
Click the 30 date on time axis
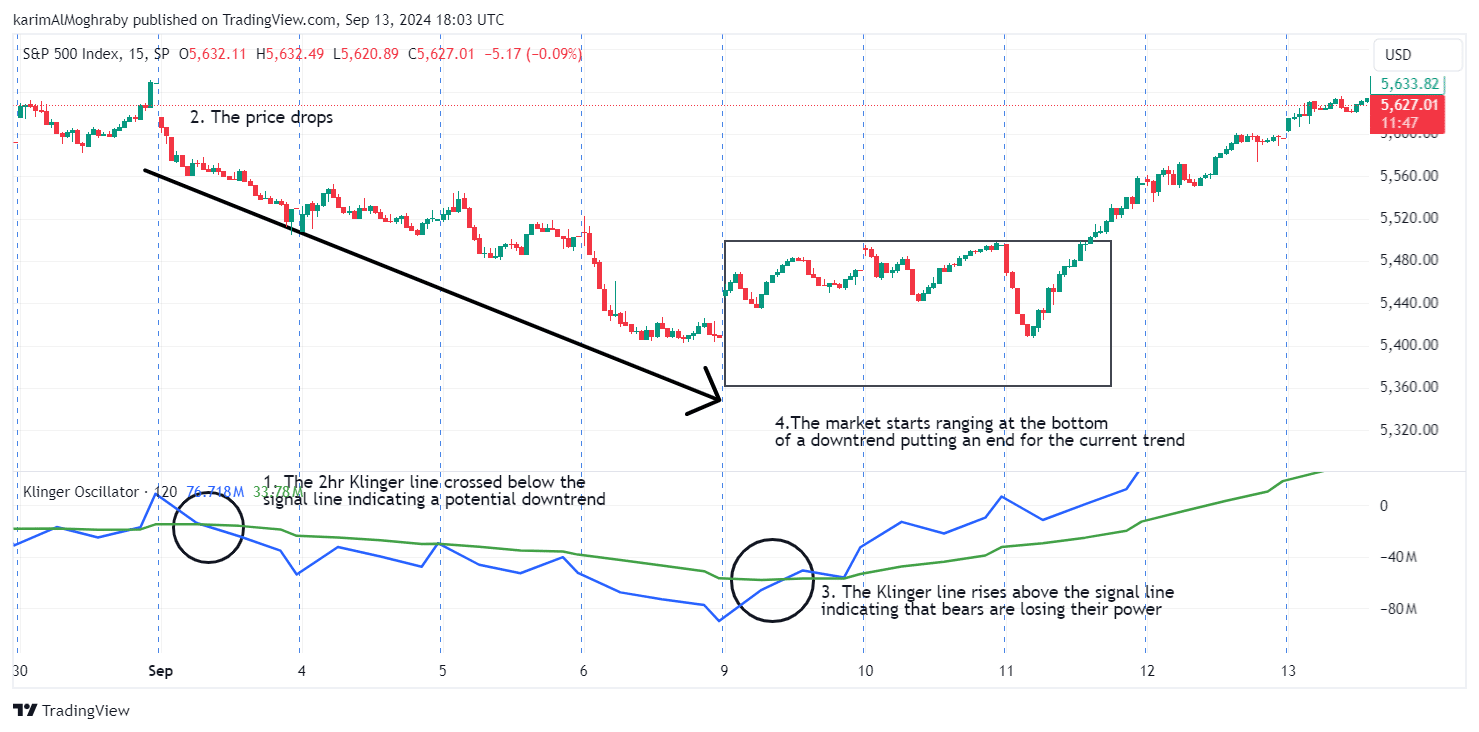[x=18, y=671]
